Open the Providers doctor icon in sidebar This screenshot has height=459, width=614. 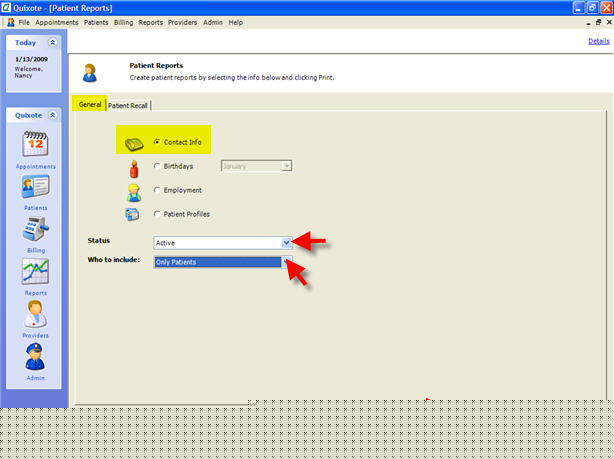[35, 314]
